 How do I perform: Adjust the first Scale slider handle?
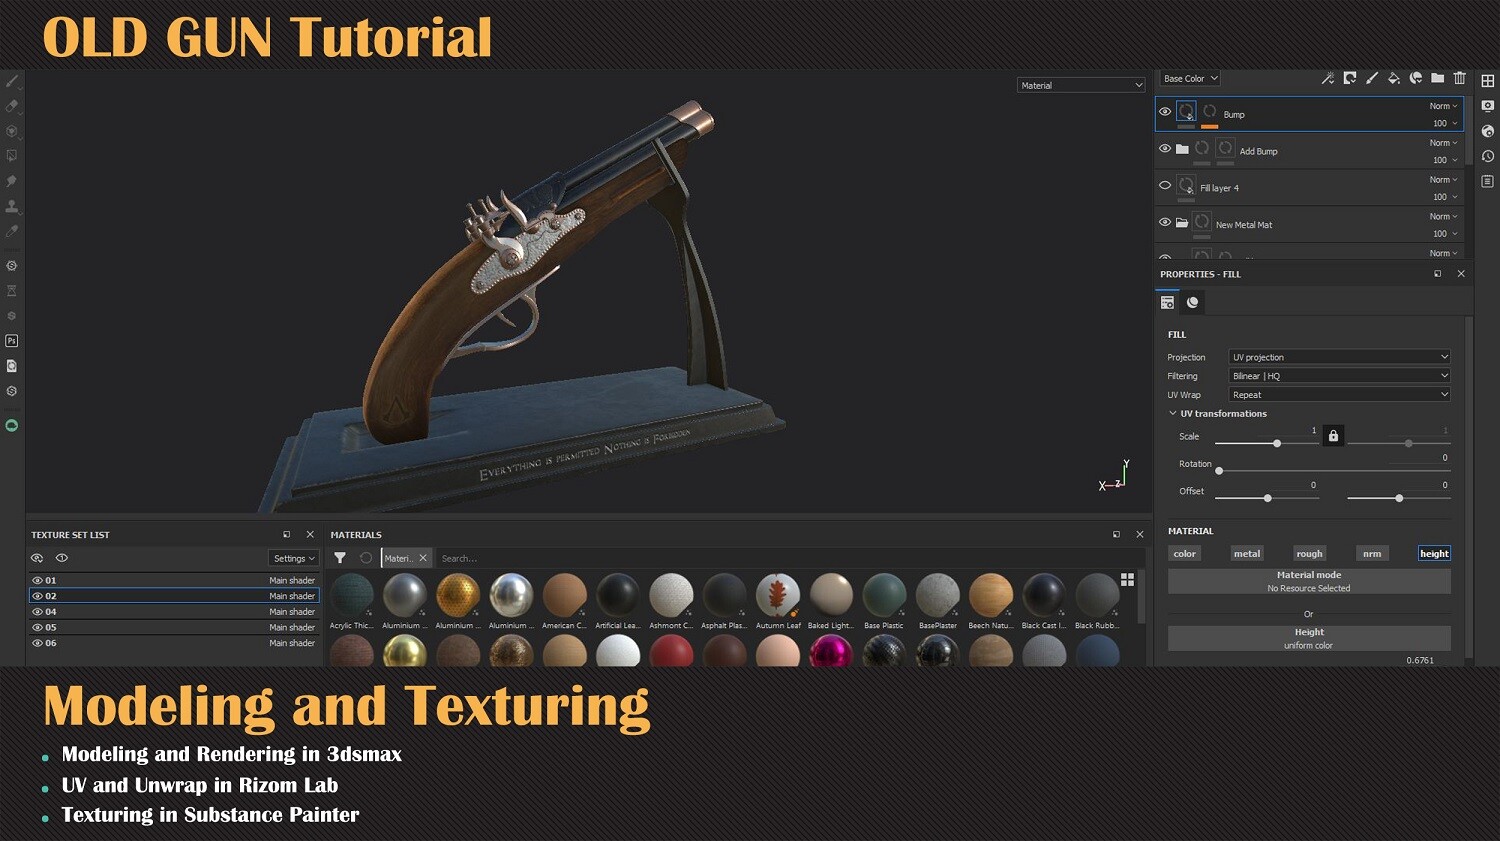point(1277,443)
